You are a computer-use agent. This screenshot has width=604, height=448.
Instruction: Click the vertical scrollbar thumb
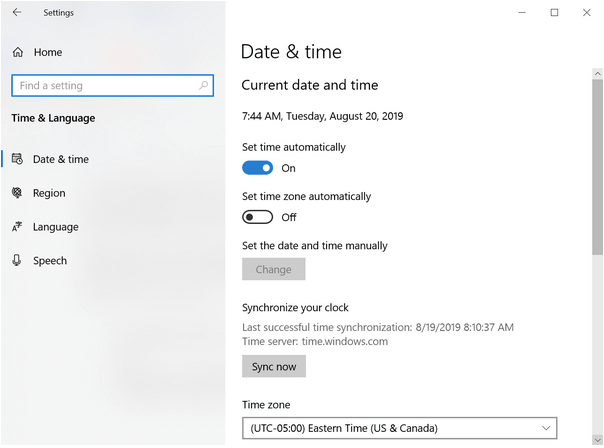(597, 167)
